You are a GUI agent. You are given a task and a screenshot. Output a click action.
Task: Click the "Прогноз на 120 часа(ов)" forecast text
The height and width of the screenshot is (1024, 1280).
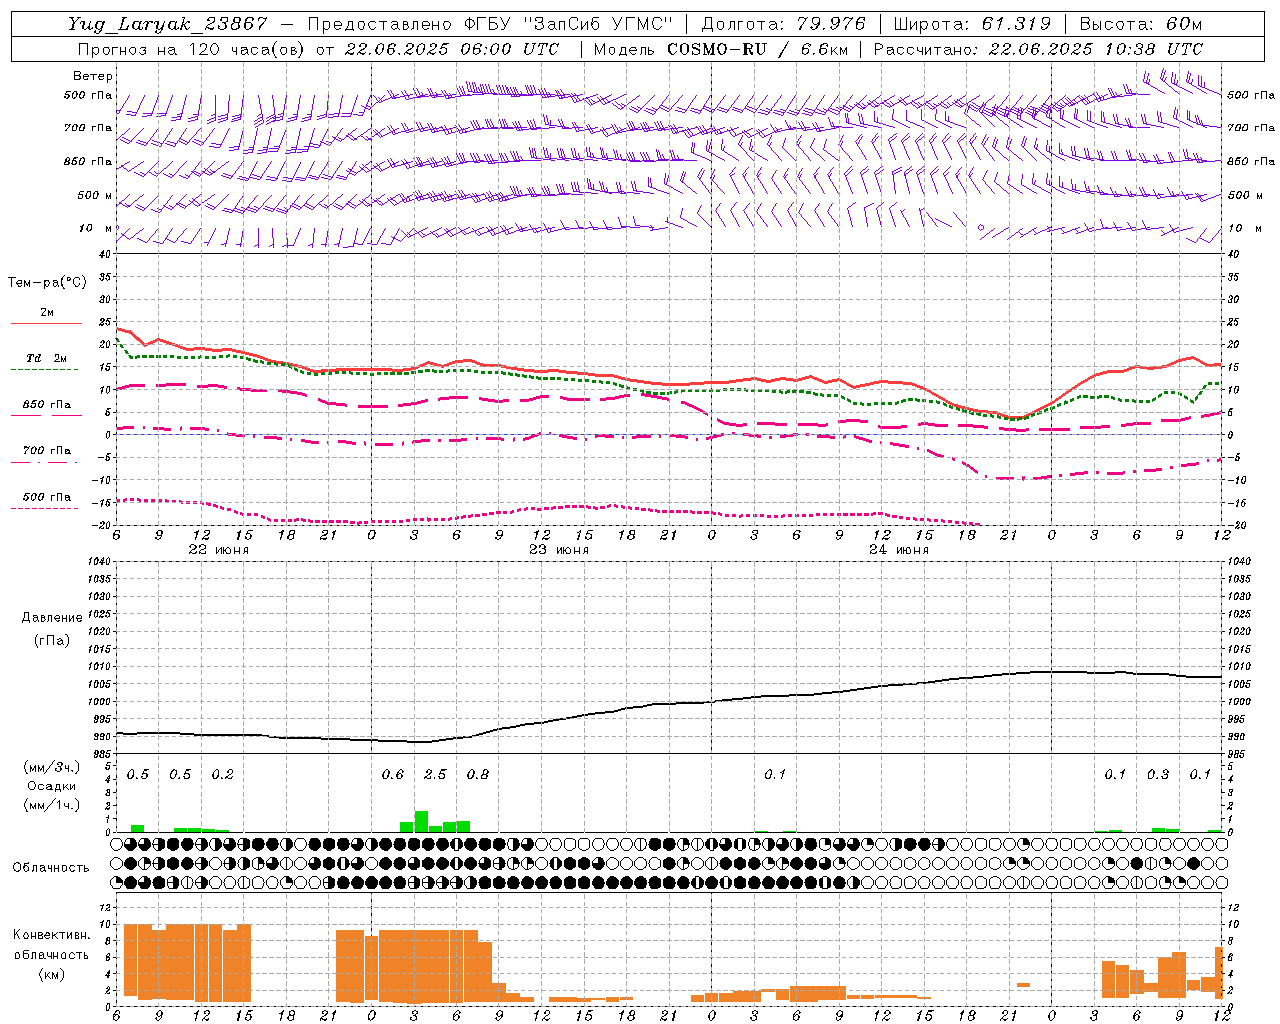coord(192,49)
